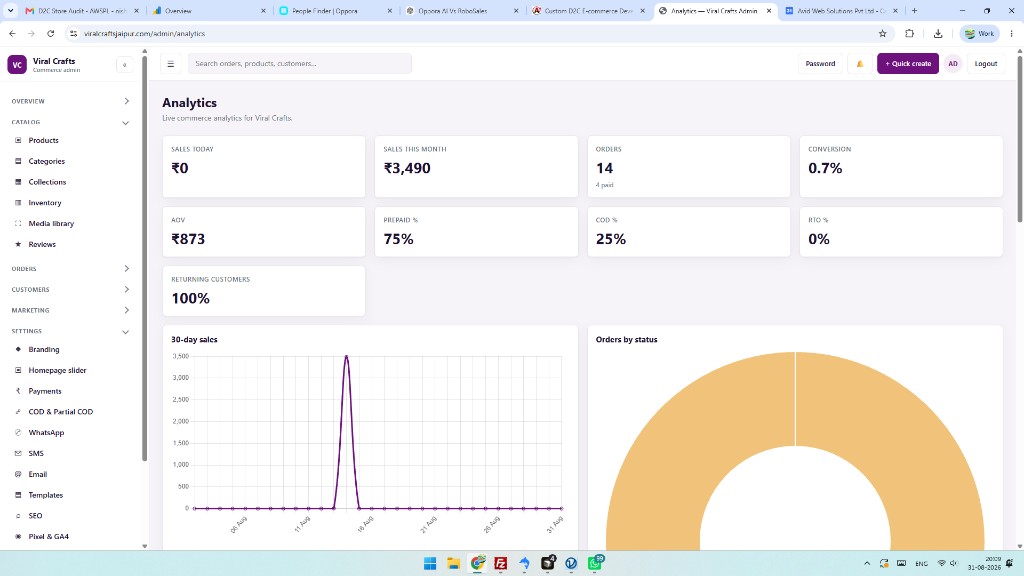1024x576 pixels.
Task: Click the SEO sidebar icon
Action: tap(18, 516)
